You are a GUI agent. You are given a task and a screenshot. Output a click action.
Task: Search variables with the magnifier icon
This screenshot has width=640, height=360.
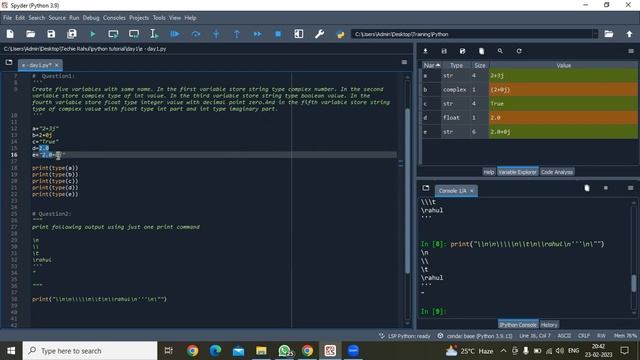pos(500,51)
